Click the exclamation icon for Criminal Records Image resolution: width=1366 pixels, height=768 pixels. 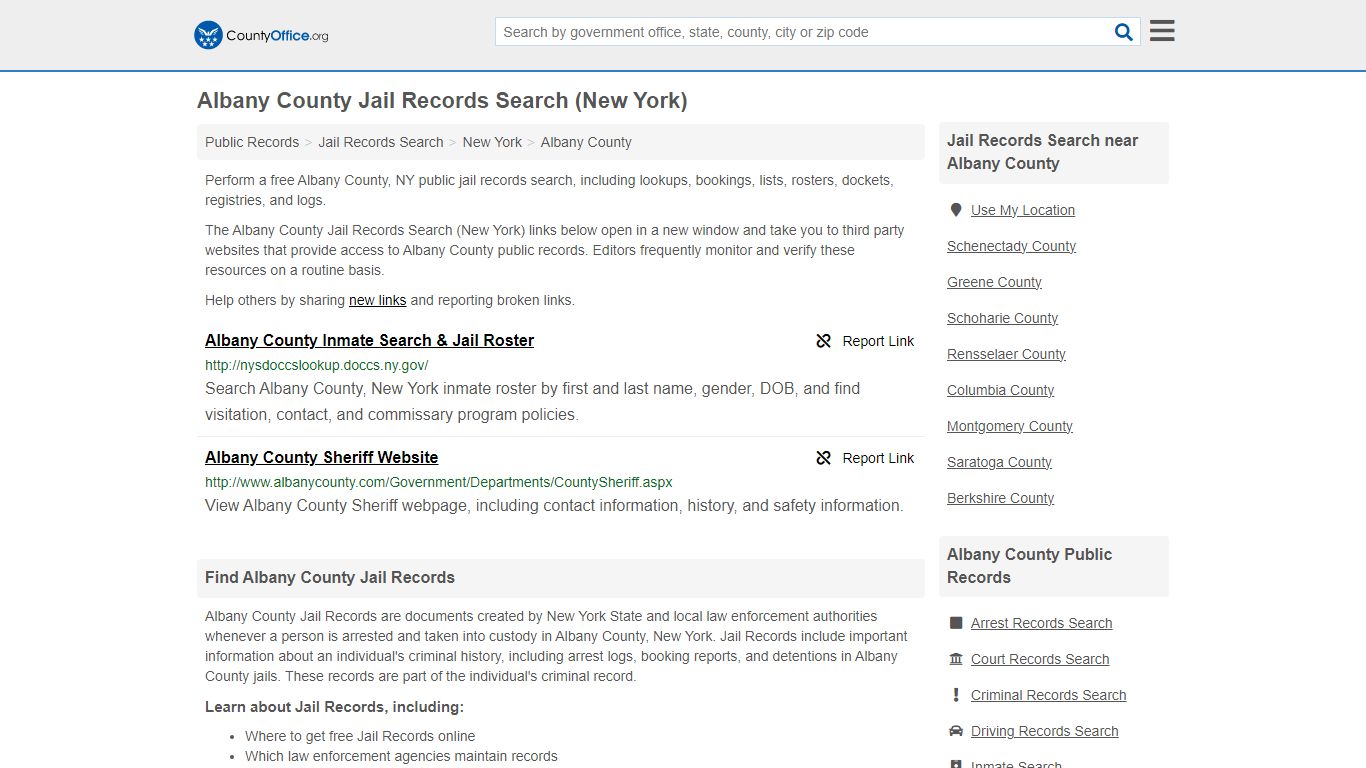point(956,695)
